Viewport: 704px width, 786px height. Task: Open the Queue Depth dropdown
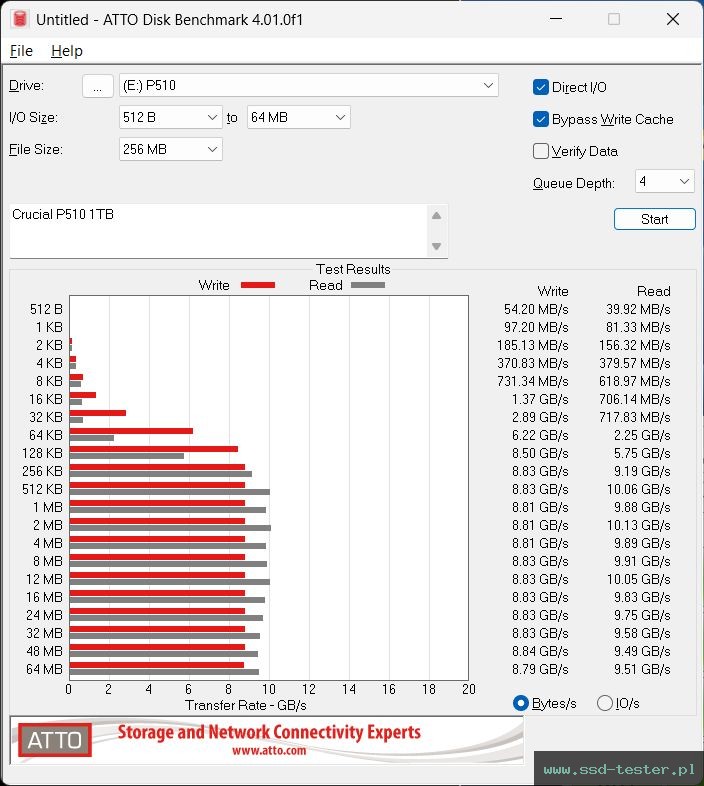[x=664, y=181]
